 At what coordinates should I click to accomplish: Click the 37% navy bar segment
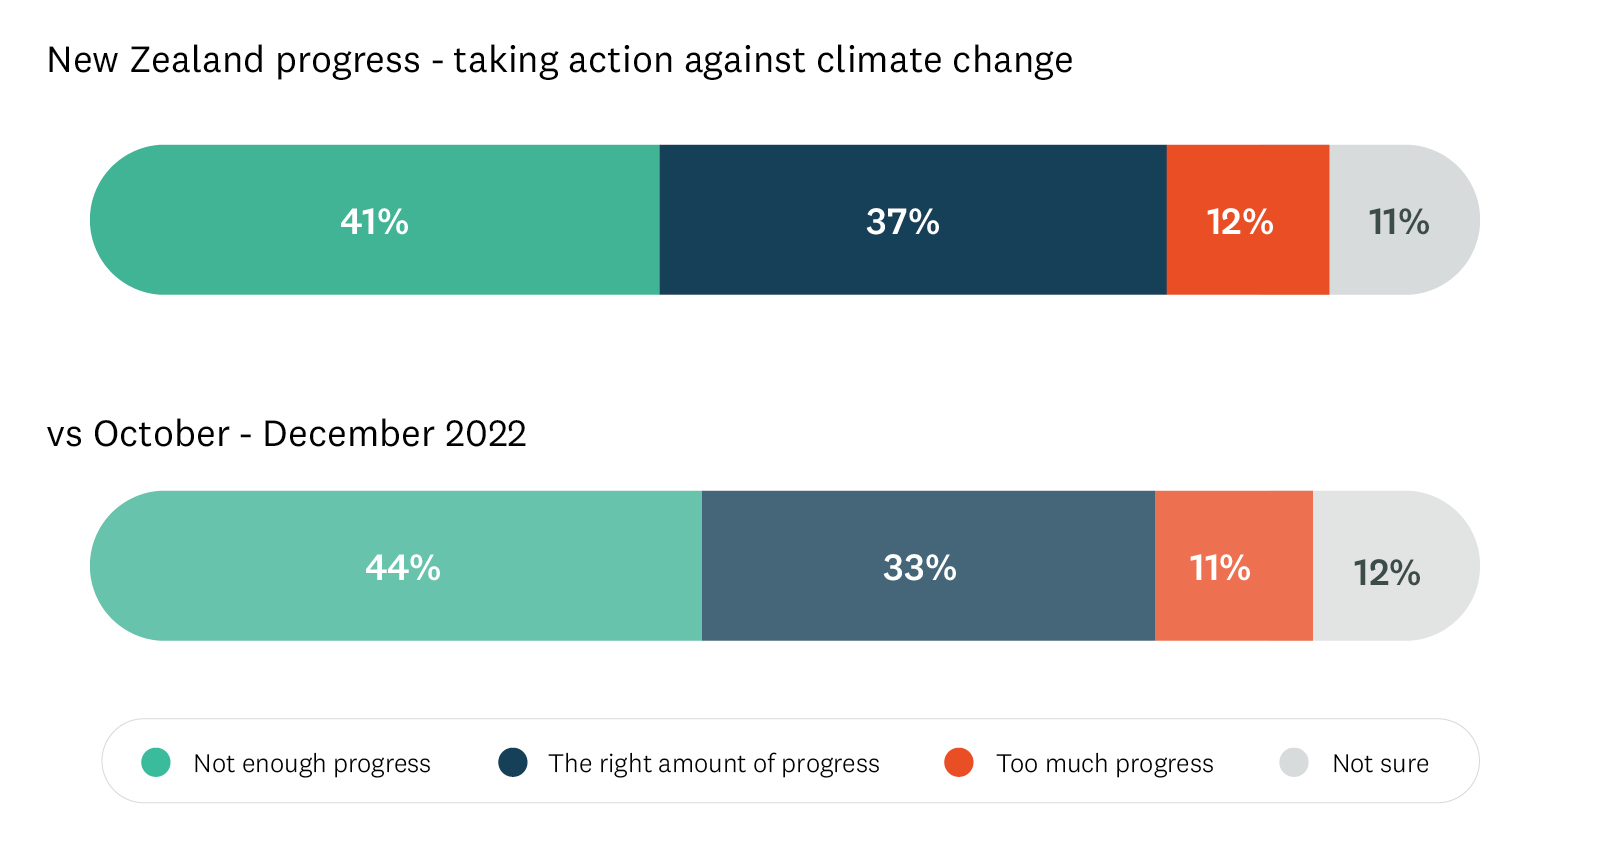click(x=913, y=220)
